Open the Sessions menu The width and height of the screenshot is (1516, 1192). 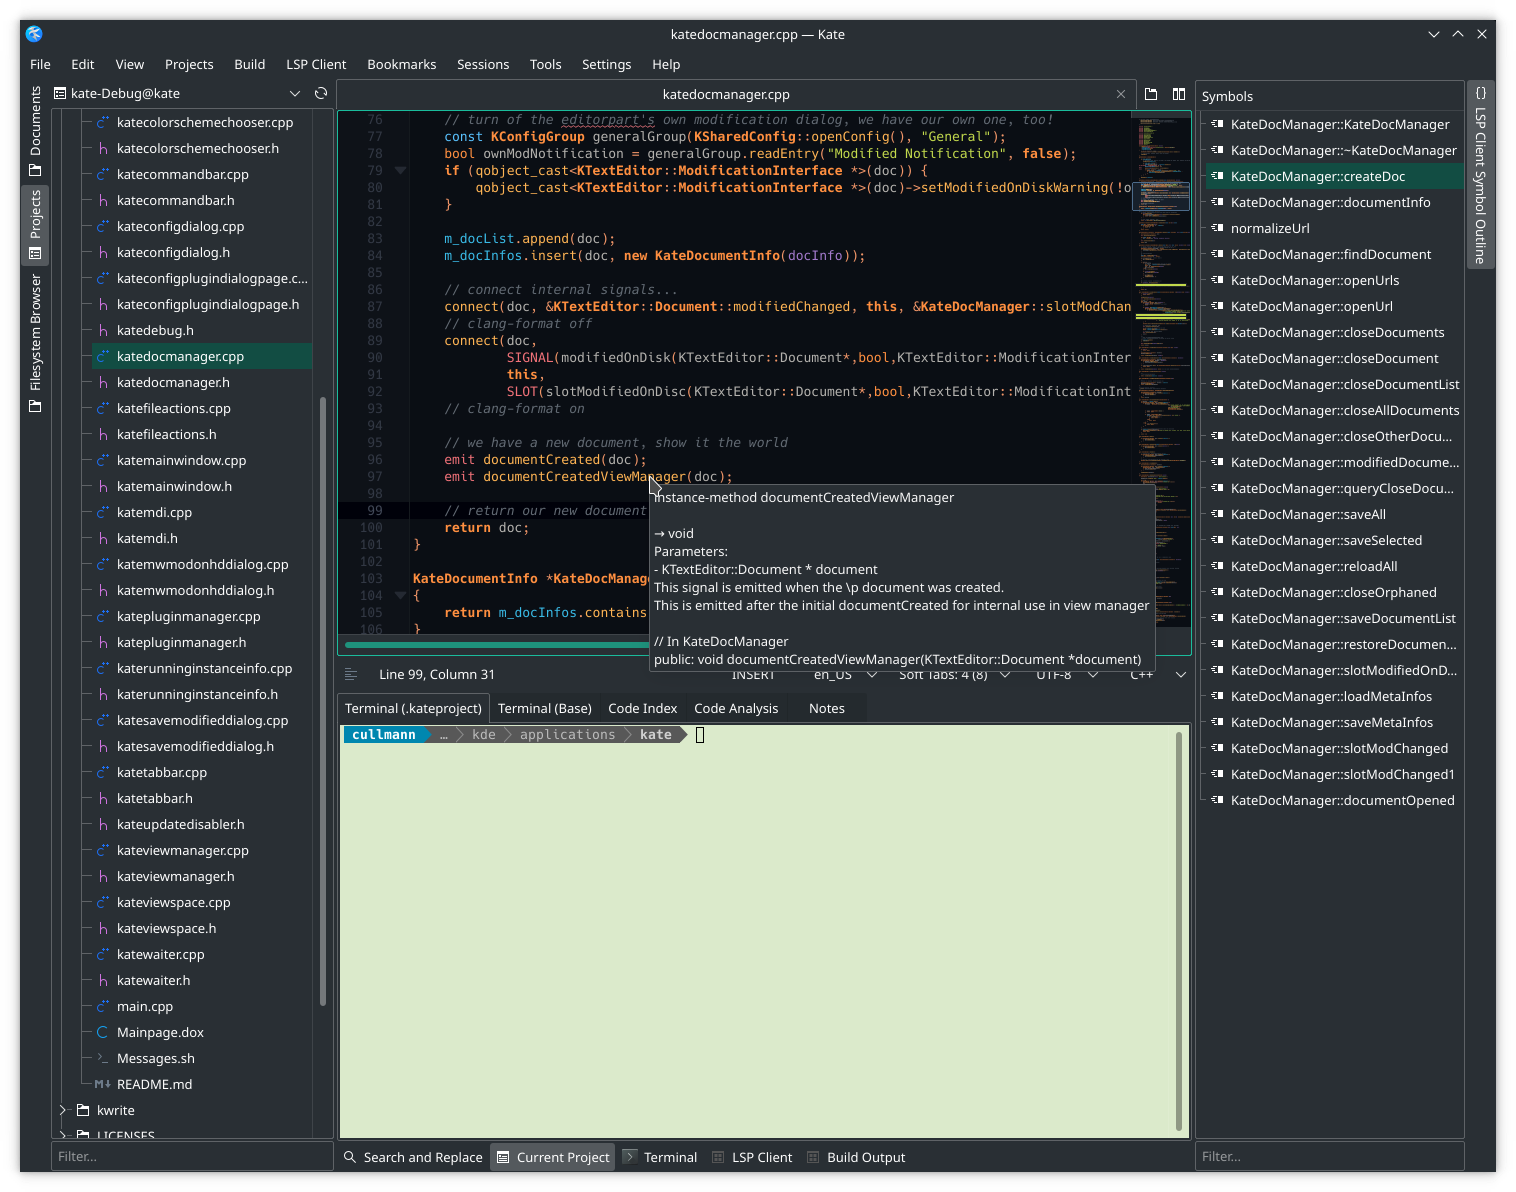pyautogui.click(x=483, y=64)
